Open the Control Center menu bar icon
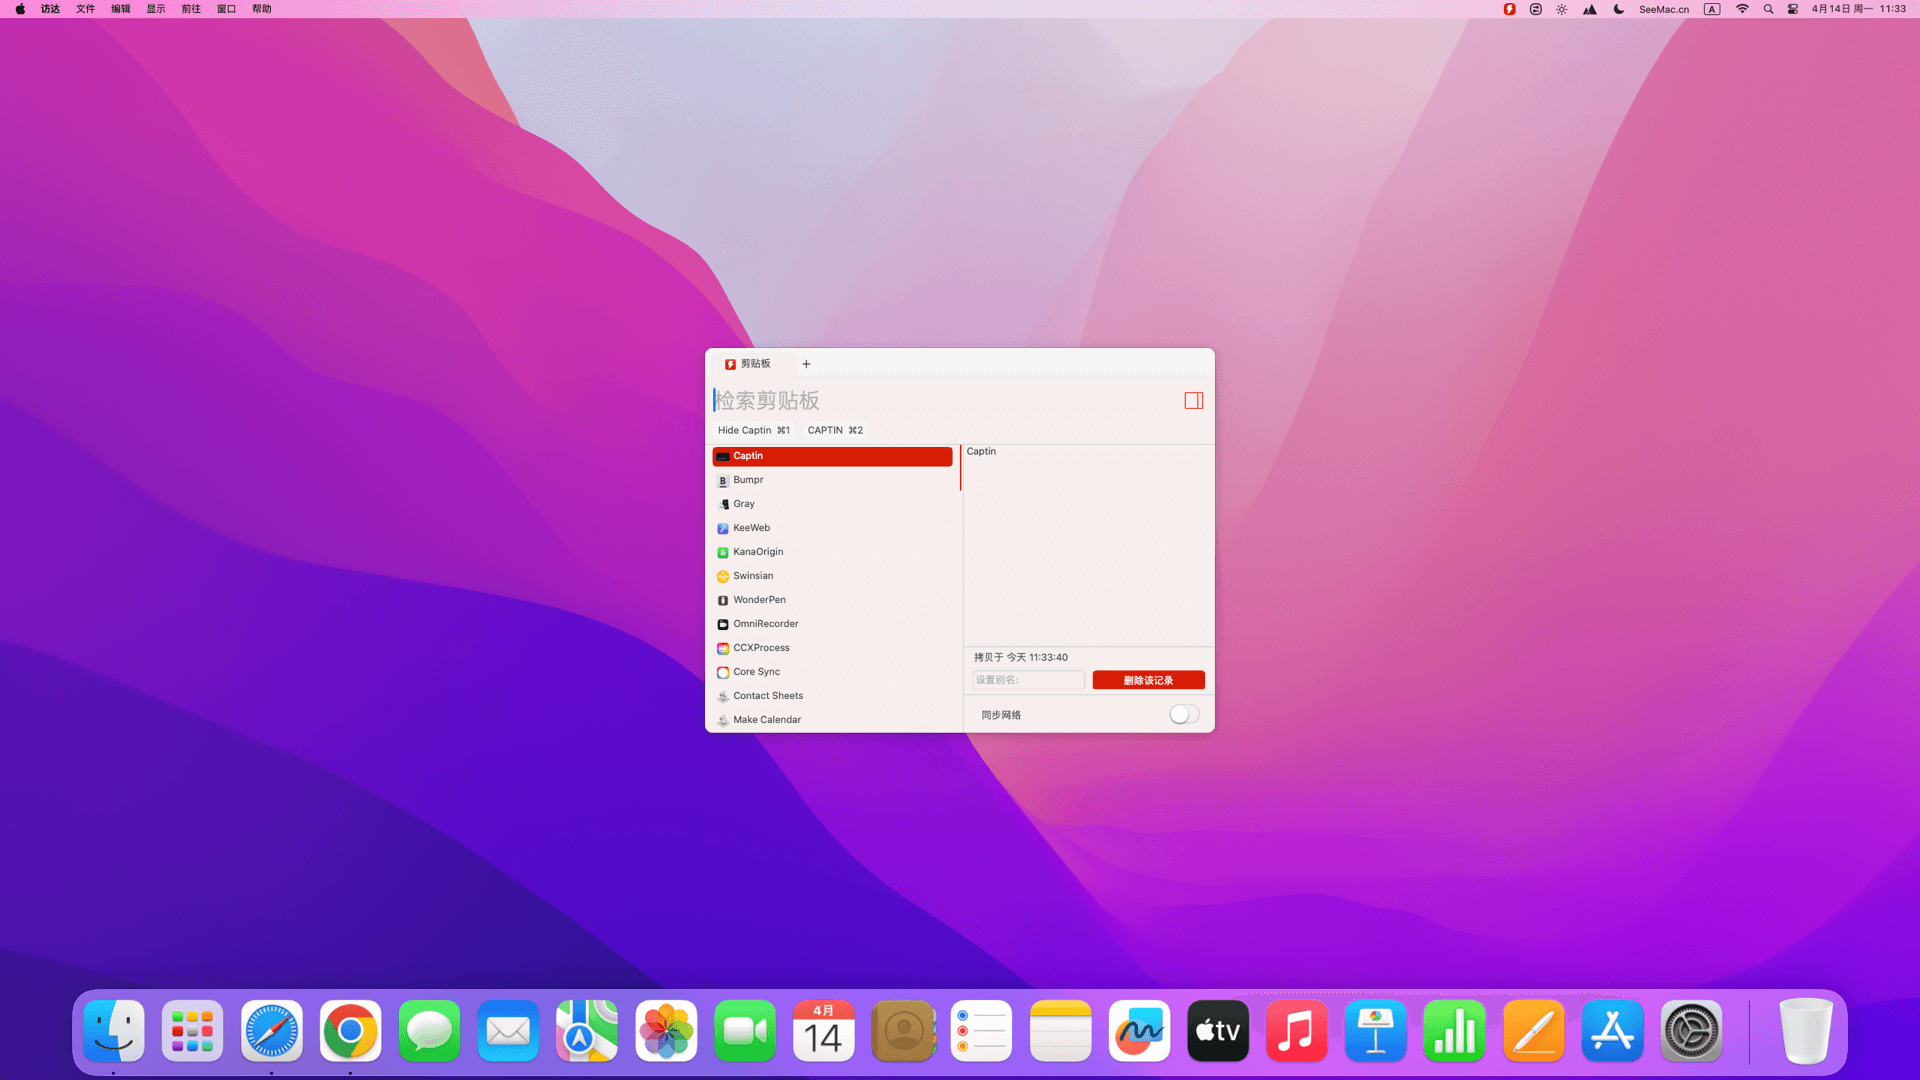1920x1080 pixels. [1793, 9]
